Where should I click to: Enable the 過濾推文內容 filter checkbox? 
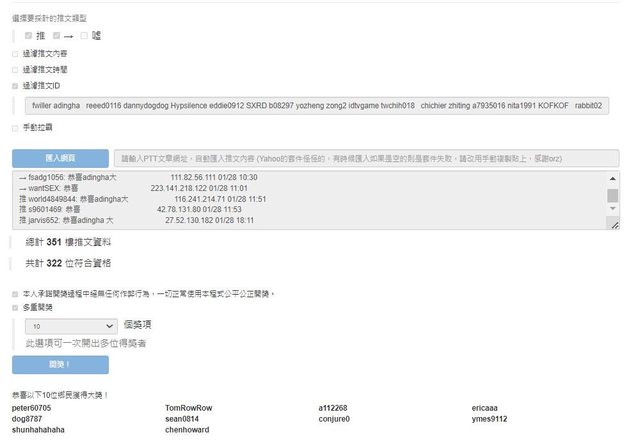15,54
